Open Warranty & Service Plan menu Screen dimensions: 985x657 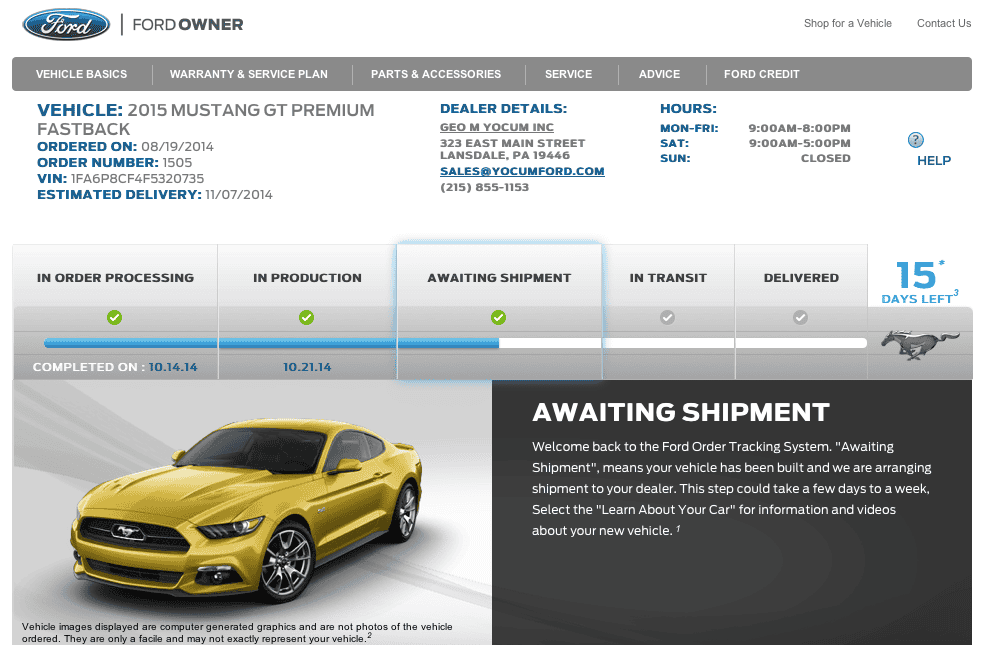[x=249, y=74]
